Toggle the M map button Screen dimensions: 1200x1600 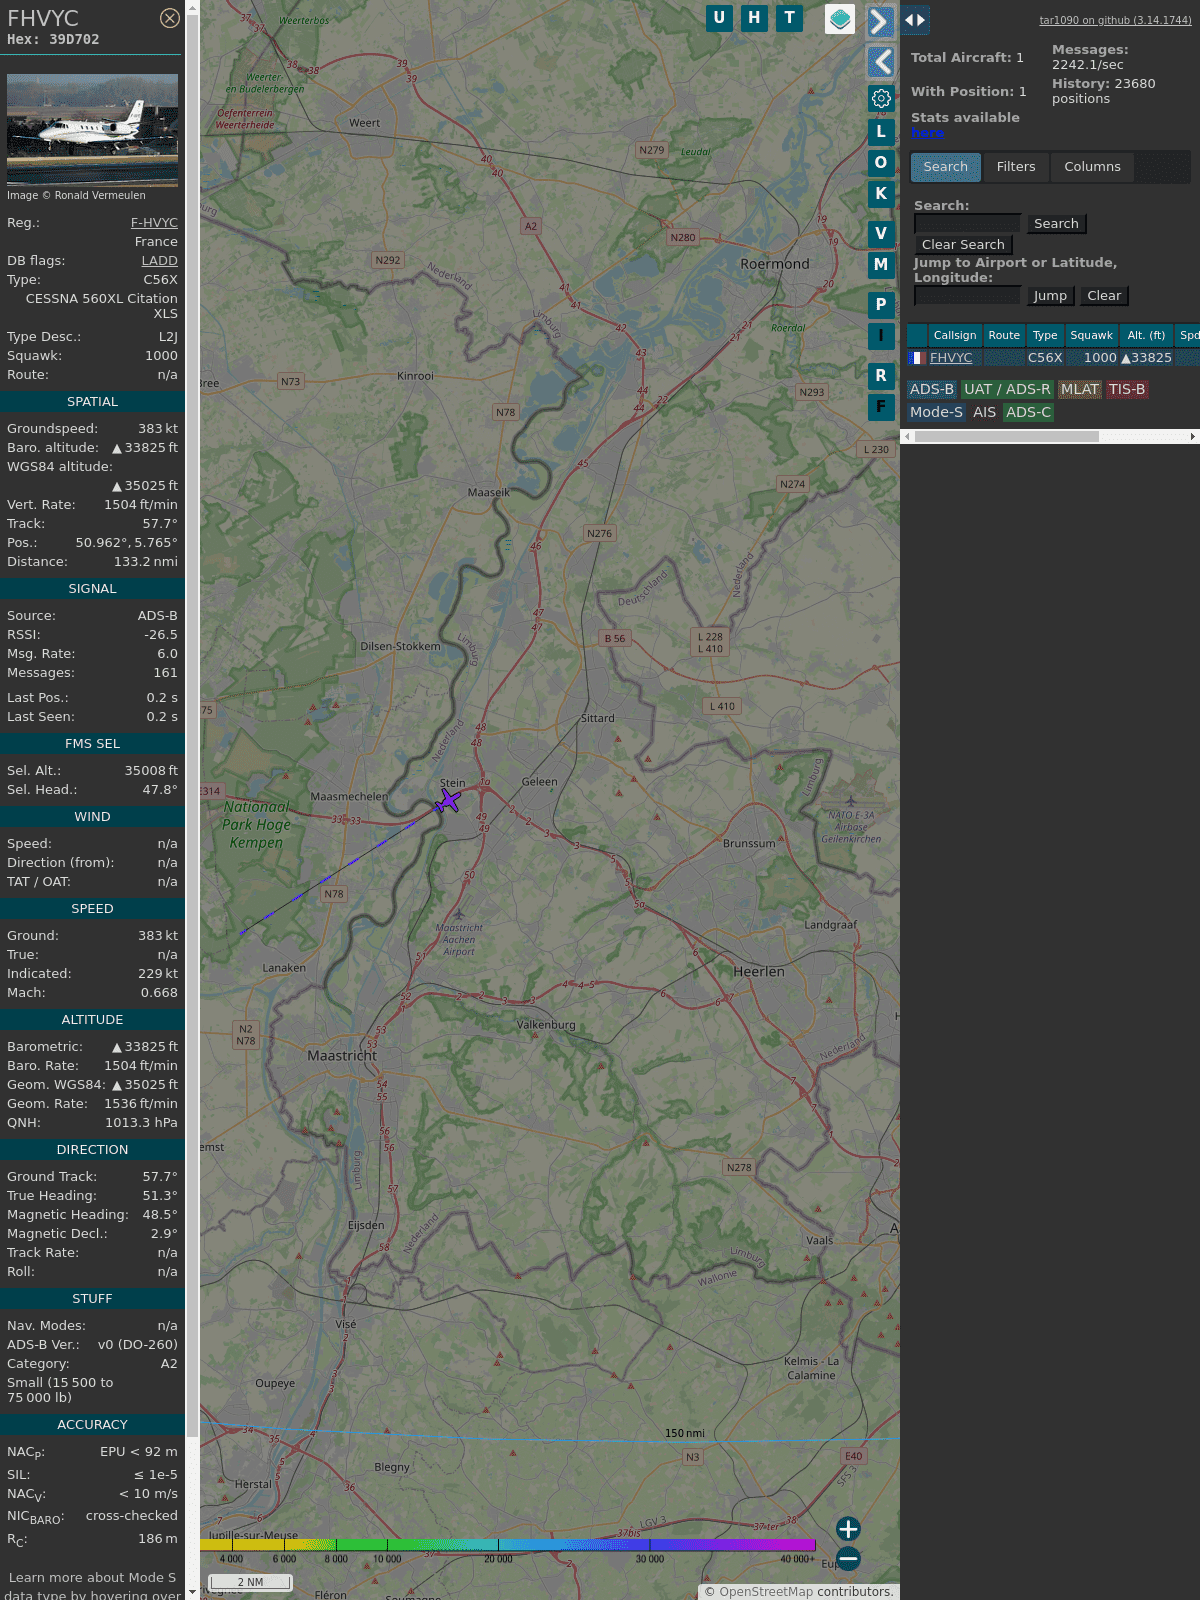click(881, 264)
